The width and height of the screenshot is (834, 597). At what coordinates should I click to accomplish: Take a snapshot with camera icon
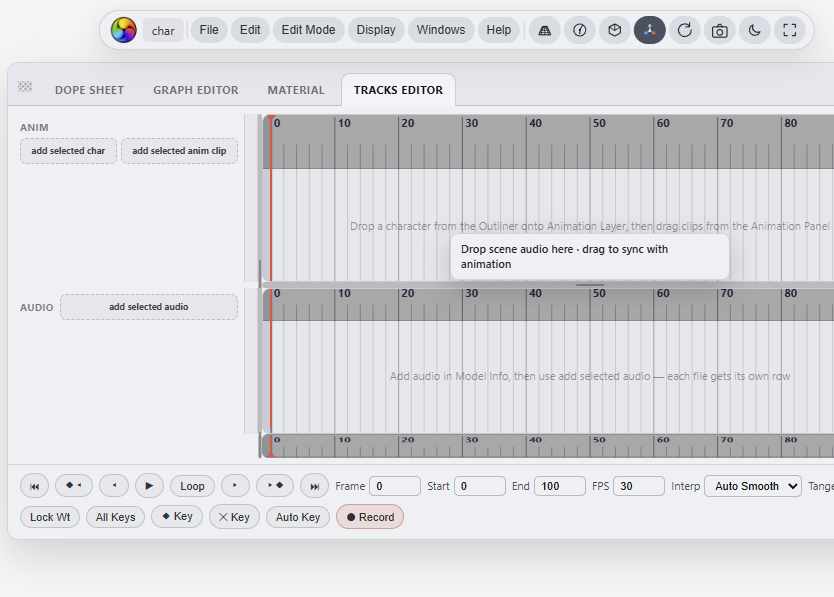(720, 30)
